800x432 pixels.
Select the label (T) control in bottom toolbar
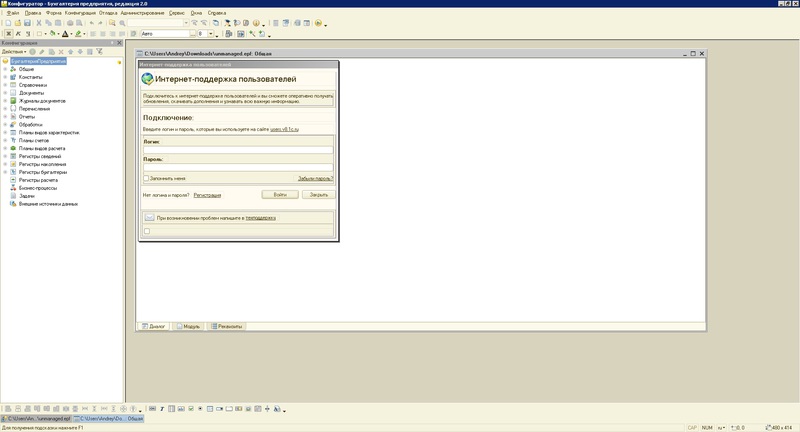tap(162, 409)
